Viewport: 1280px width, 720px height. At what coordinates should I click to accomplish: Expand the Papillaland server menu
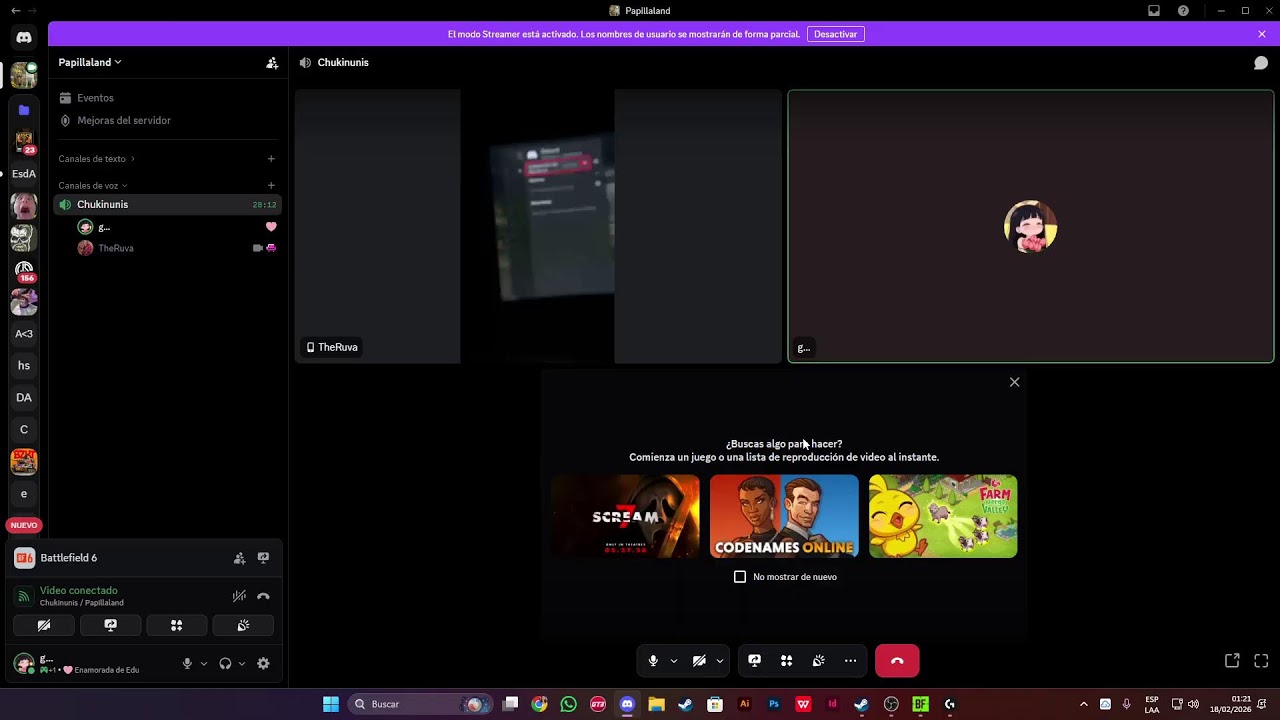(x=90, y=62)
